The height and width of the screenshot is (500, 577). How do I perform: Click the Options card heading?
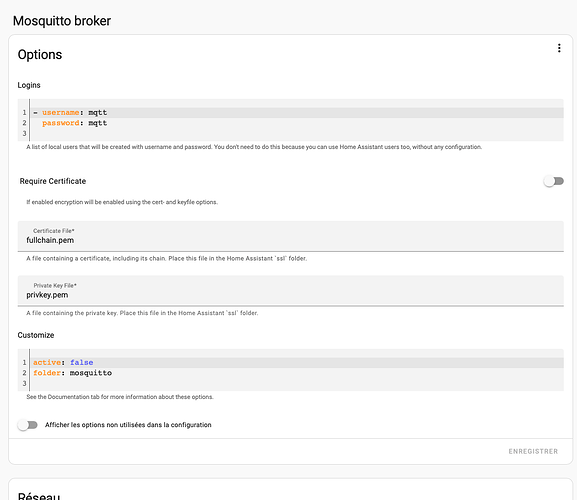point(40,54)
